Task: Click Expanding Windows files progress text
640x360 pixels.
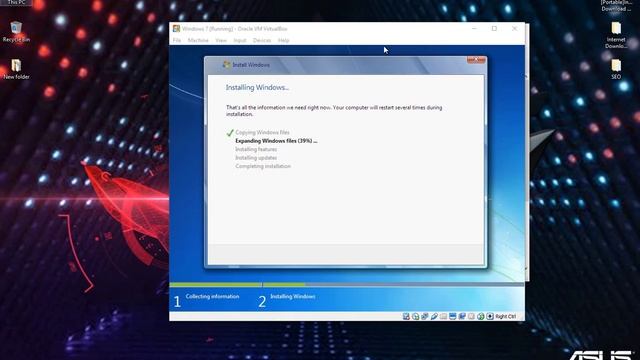Action: (x=276, y=141)
